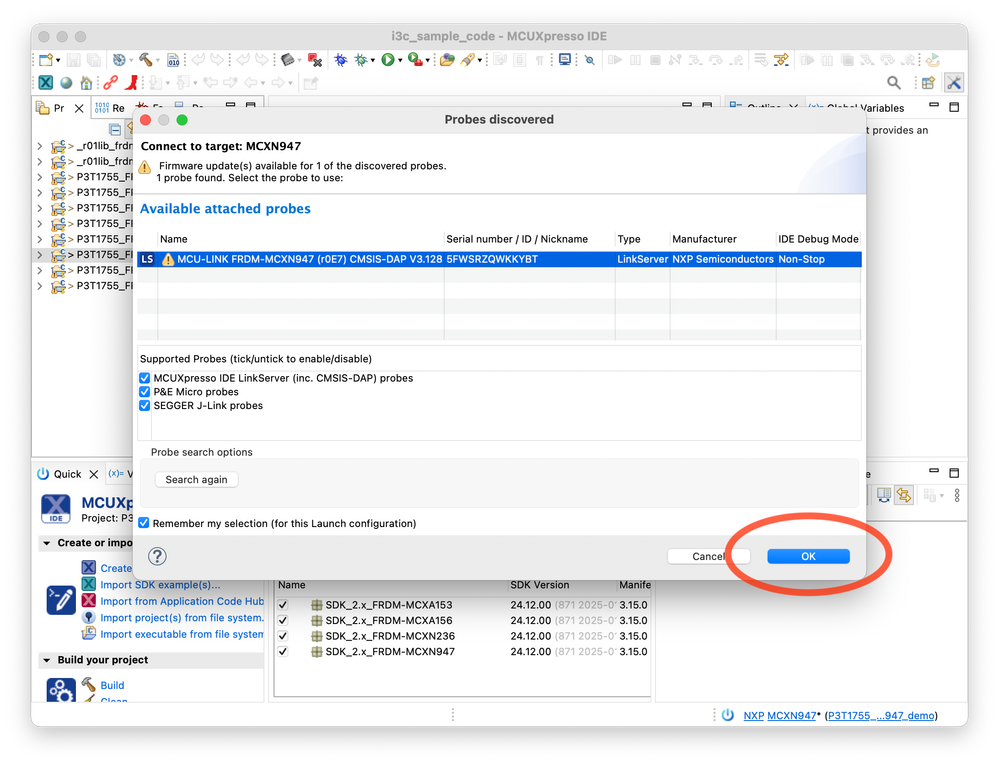Viewport: 999px width, 765px height.
Task: Select the MCU-LINK FRDM-MCXN947 probe row
Action: [499, 259]
